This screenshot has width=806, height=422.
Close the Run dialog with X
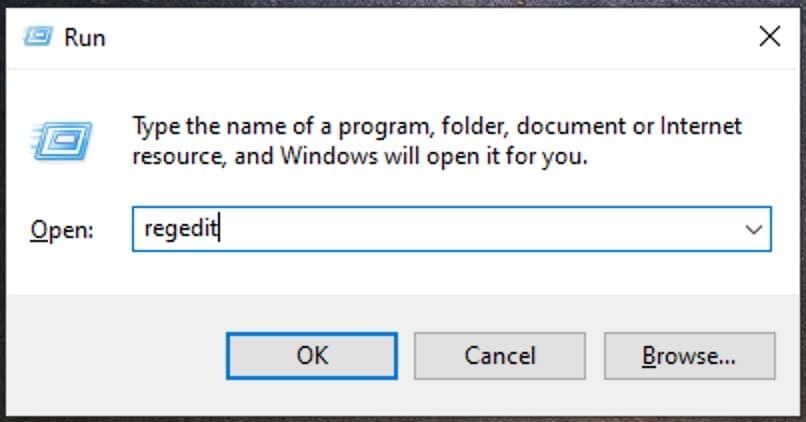(x=769, y=38)
